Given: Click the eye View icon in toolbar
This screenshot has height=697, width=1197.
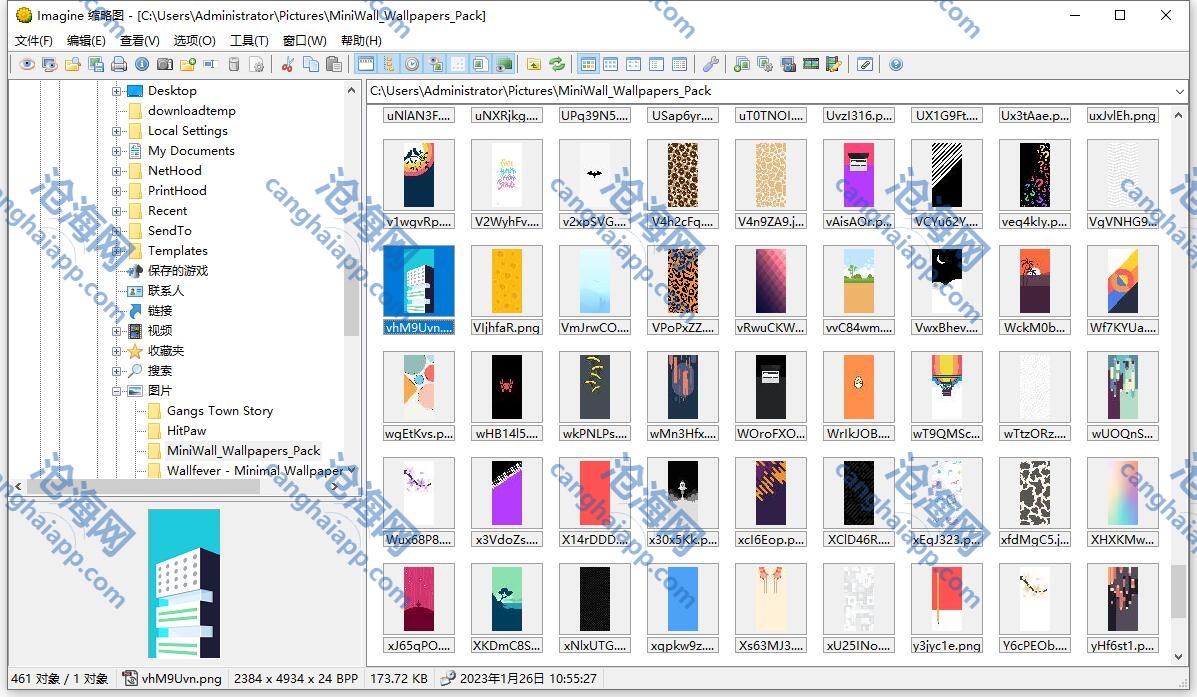Looking at the screenshot, I should coord(27,65).
